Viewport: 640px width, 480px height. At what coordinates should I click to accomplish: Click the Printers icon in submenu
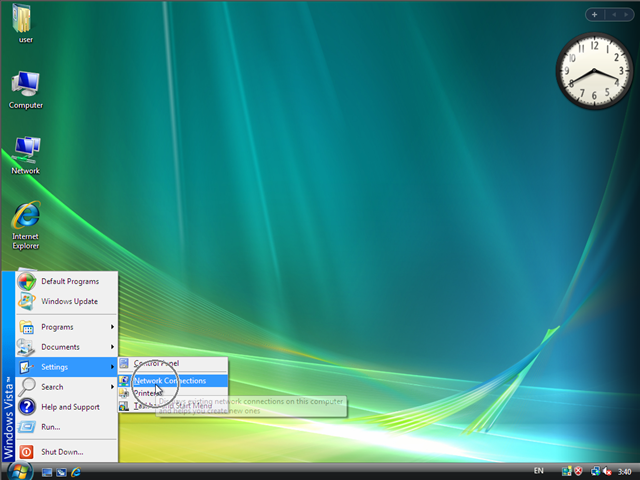[124, 393]
